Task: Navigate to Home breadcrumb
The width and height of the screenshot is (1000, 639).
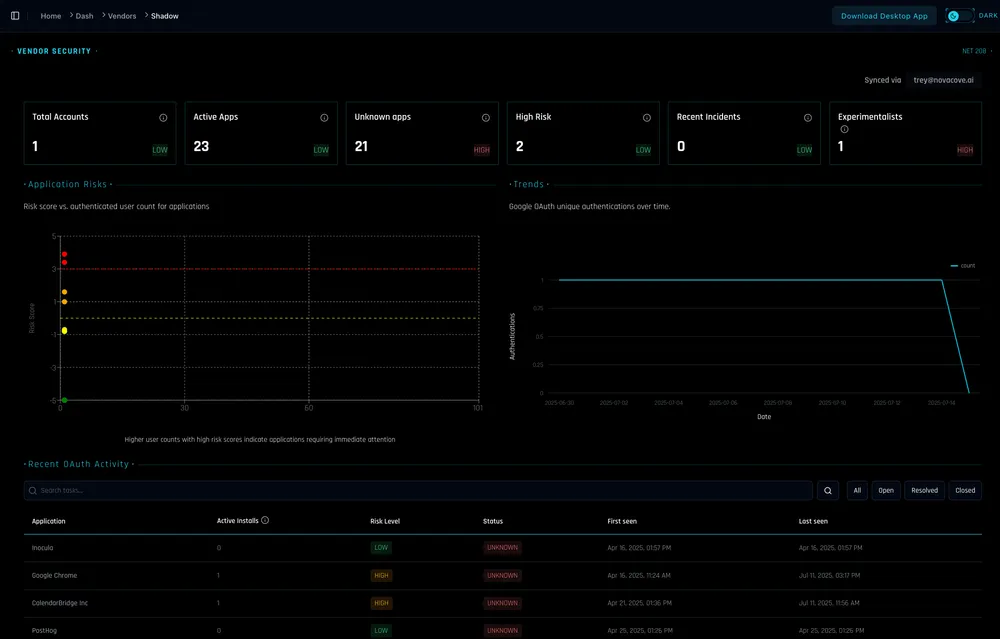Action: 51,16
